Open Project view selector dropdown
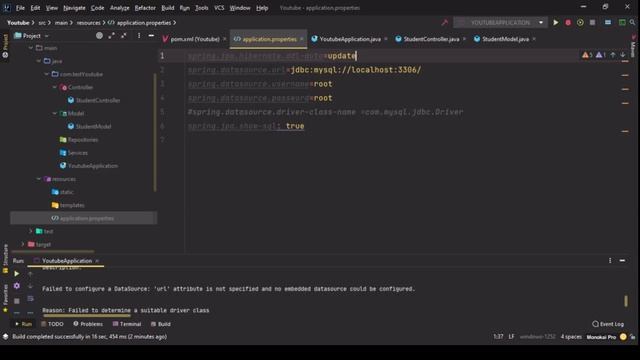This screenshot has width=640, height=360. coord(47,36)
